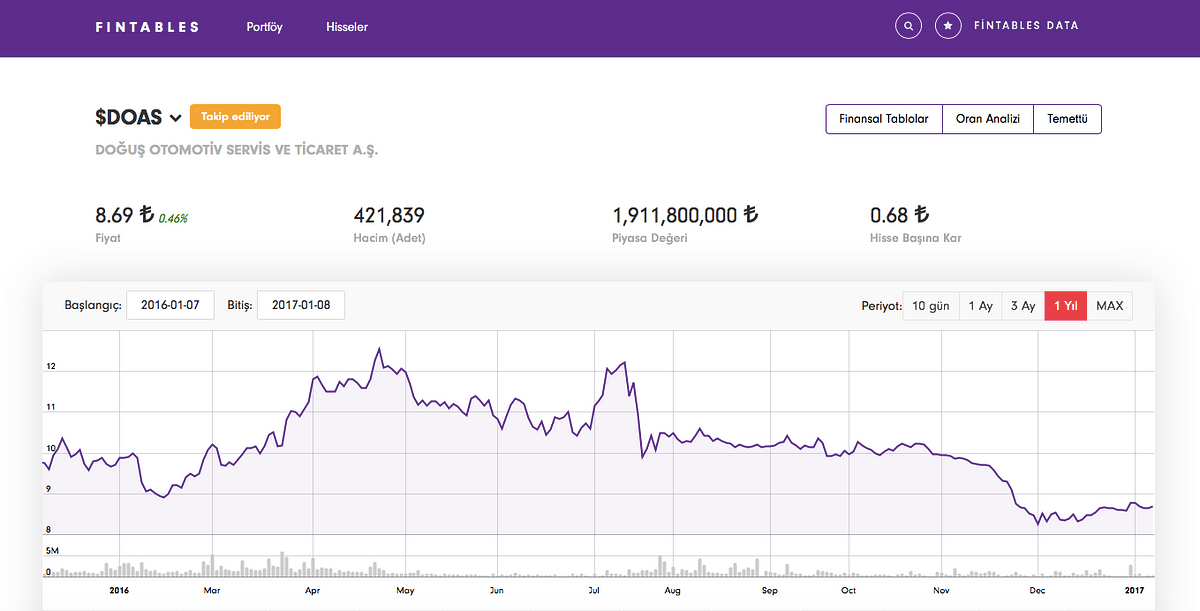
Task: Select the 1 Ay period
Action: 980,306
